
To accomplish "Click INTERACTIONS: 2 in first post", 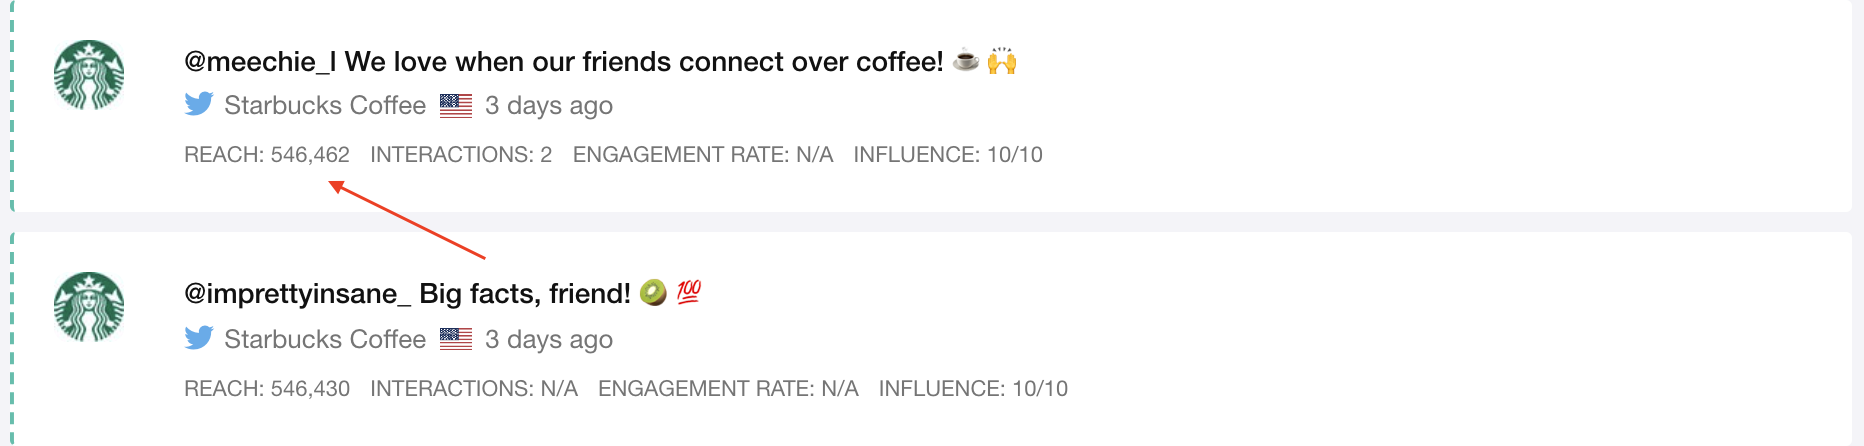I will tap(461, 155).
